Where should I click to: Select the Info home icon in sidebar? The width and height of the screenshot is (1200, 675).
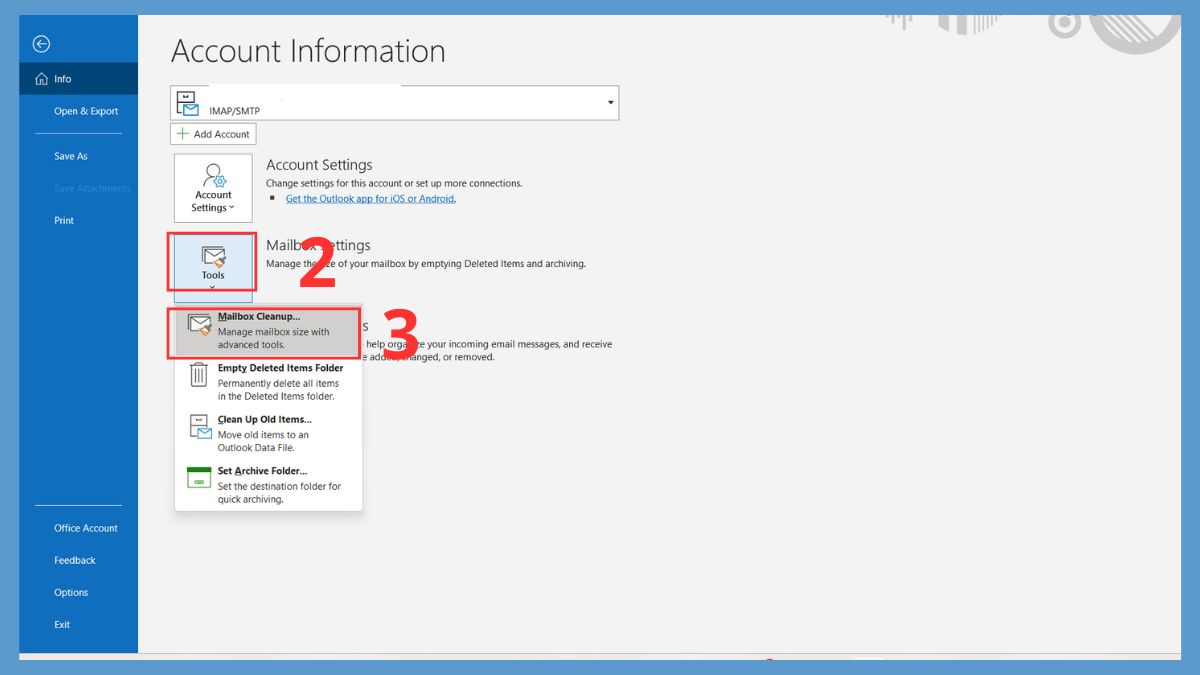pyautogui.click(x=42, y=77)
